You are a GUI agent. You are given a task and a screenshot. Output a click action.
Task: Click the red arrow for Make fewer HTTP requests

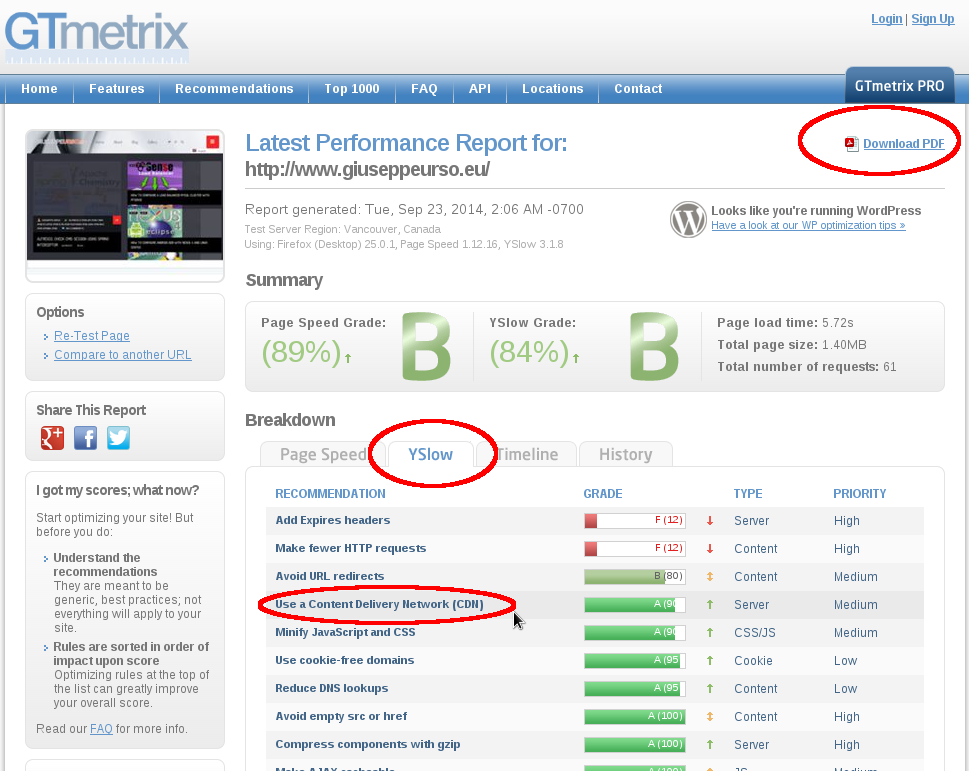710,549
